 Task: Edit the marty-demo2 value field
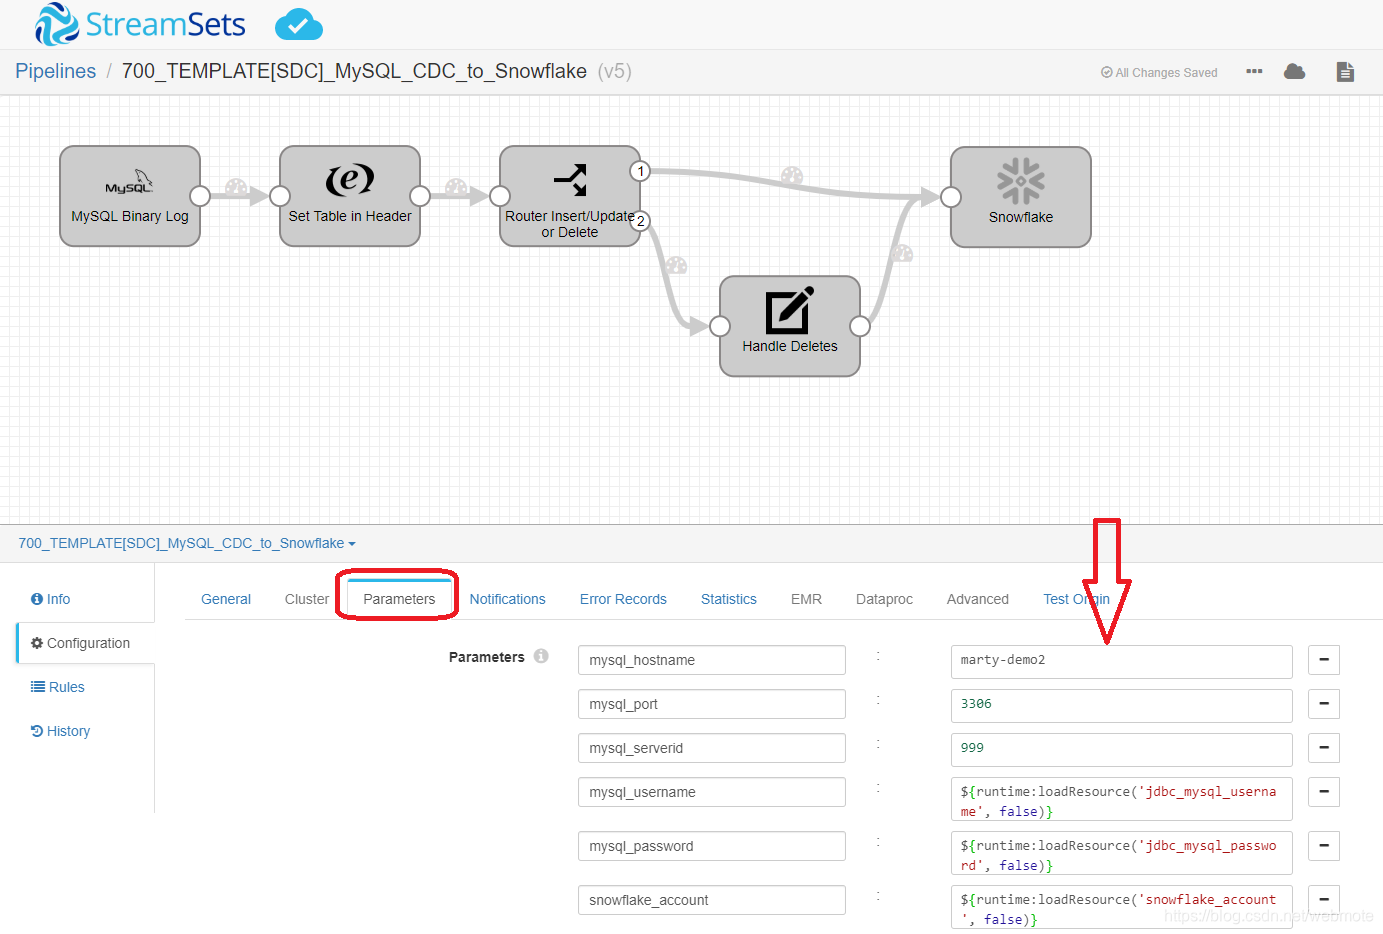click(1122, 661)
